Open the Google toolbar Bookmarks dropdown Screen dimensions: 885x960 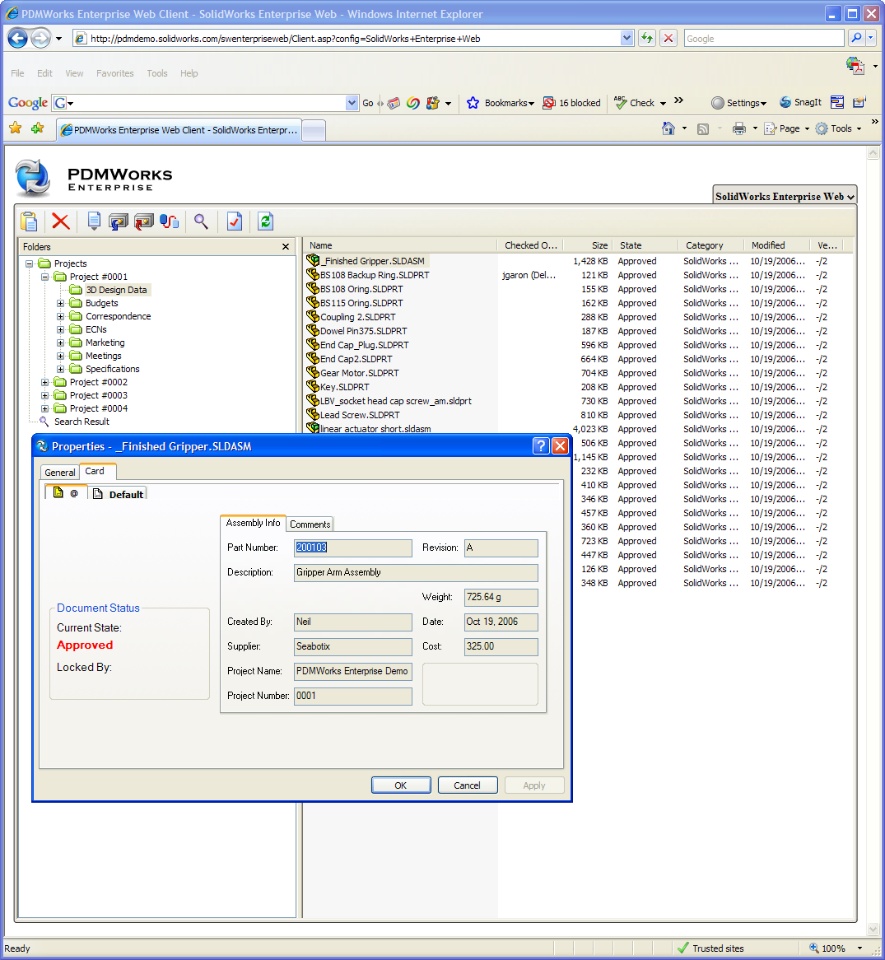(x=501, y=103)
